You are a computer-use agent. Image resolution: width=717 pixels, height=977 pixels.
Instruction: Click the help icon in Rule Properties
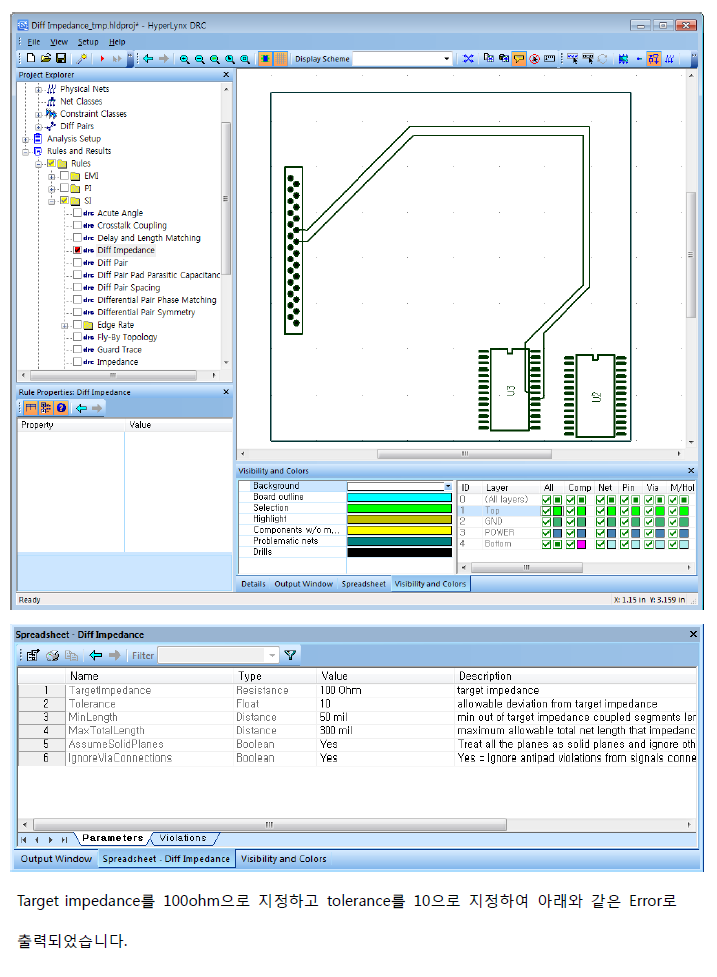(x=61, y=408)
